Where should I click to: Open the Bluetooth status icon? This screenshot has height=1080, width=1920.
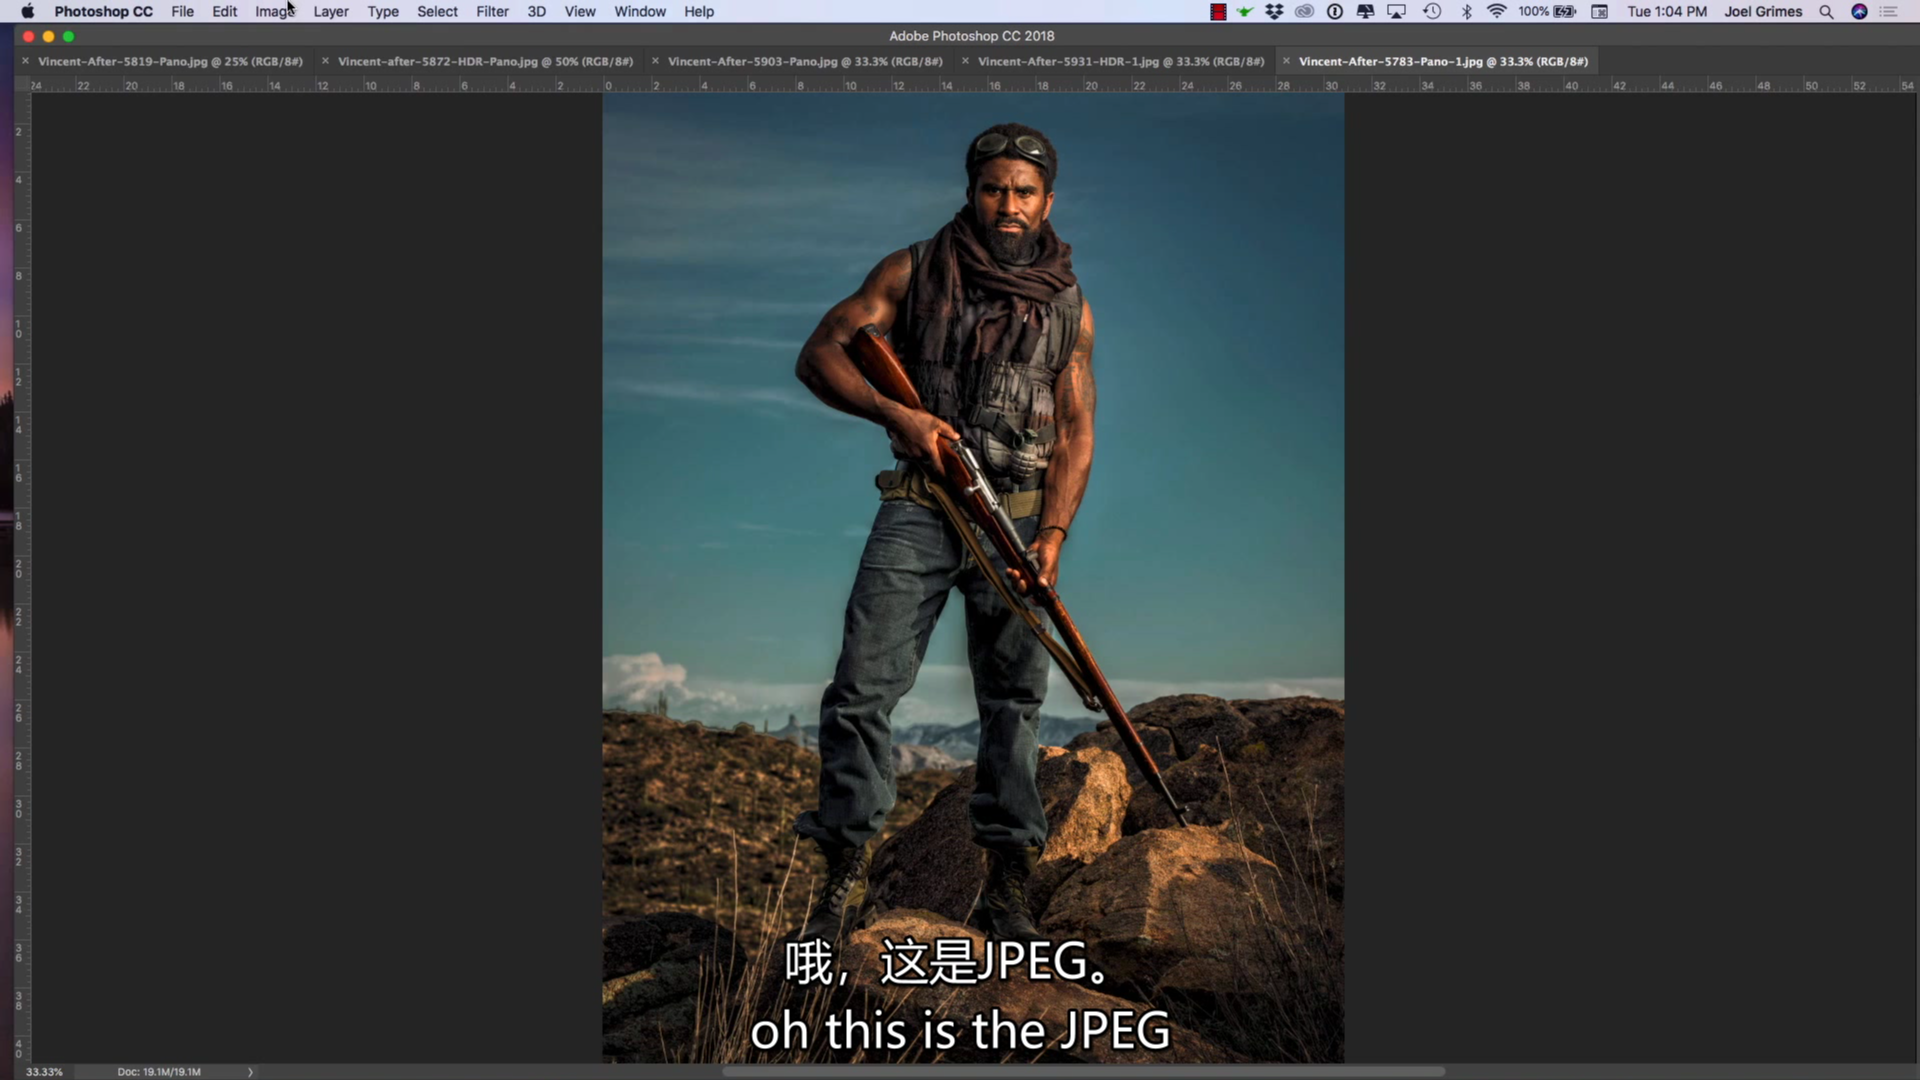point(1466,12)
